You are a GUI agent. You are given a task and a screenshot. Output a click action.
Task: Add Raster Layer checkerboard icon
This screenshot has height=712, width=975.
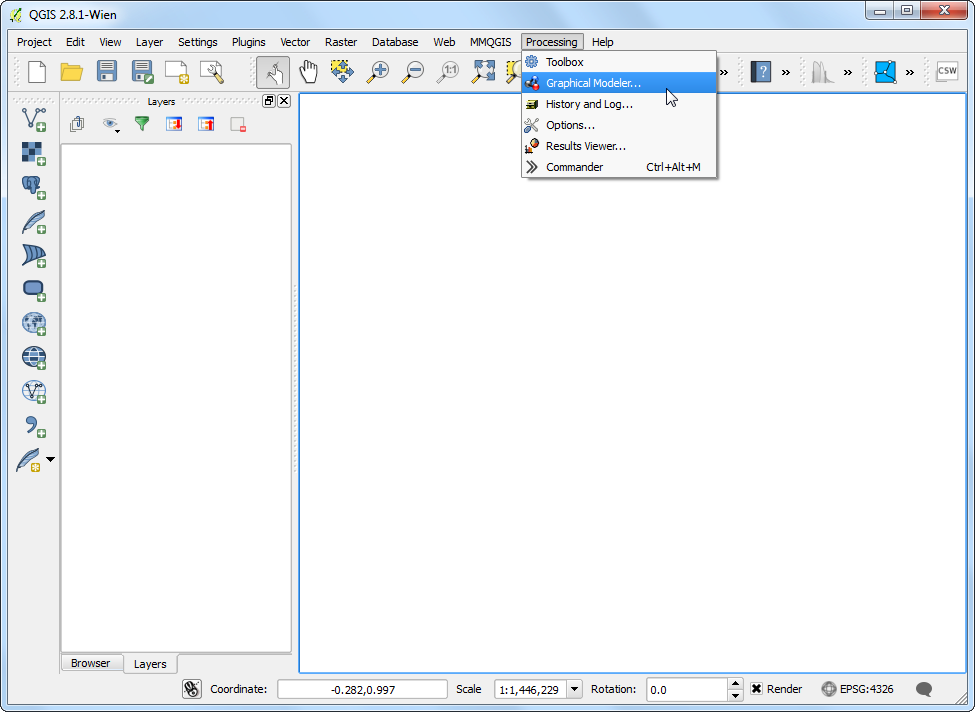(x=34, y=154)
